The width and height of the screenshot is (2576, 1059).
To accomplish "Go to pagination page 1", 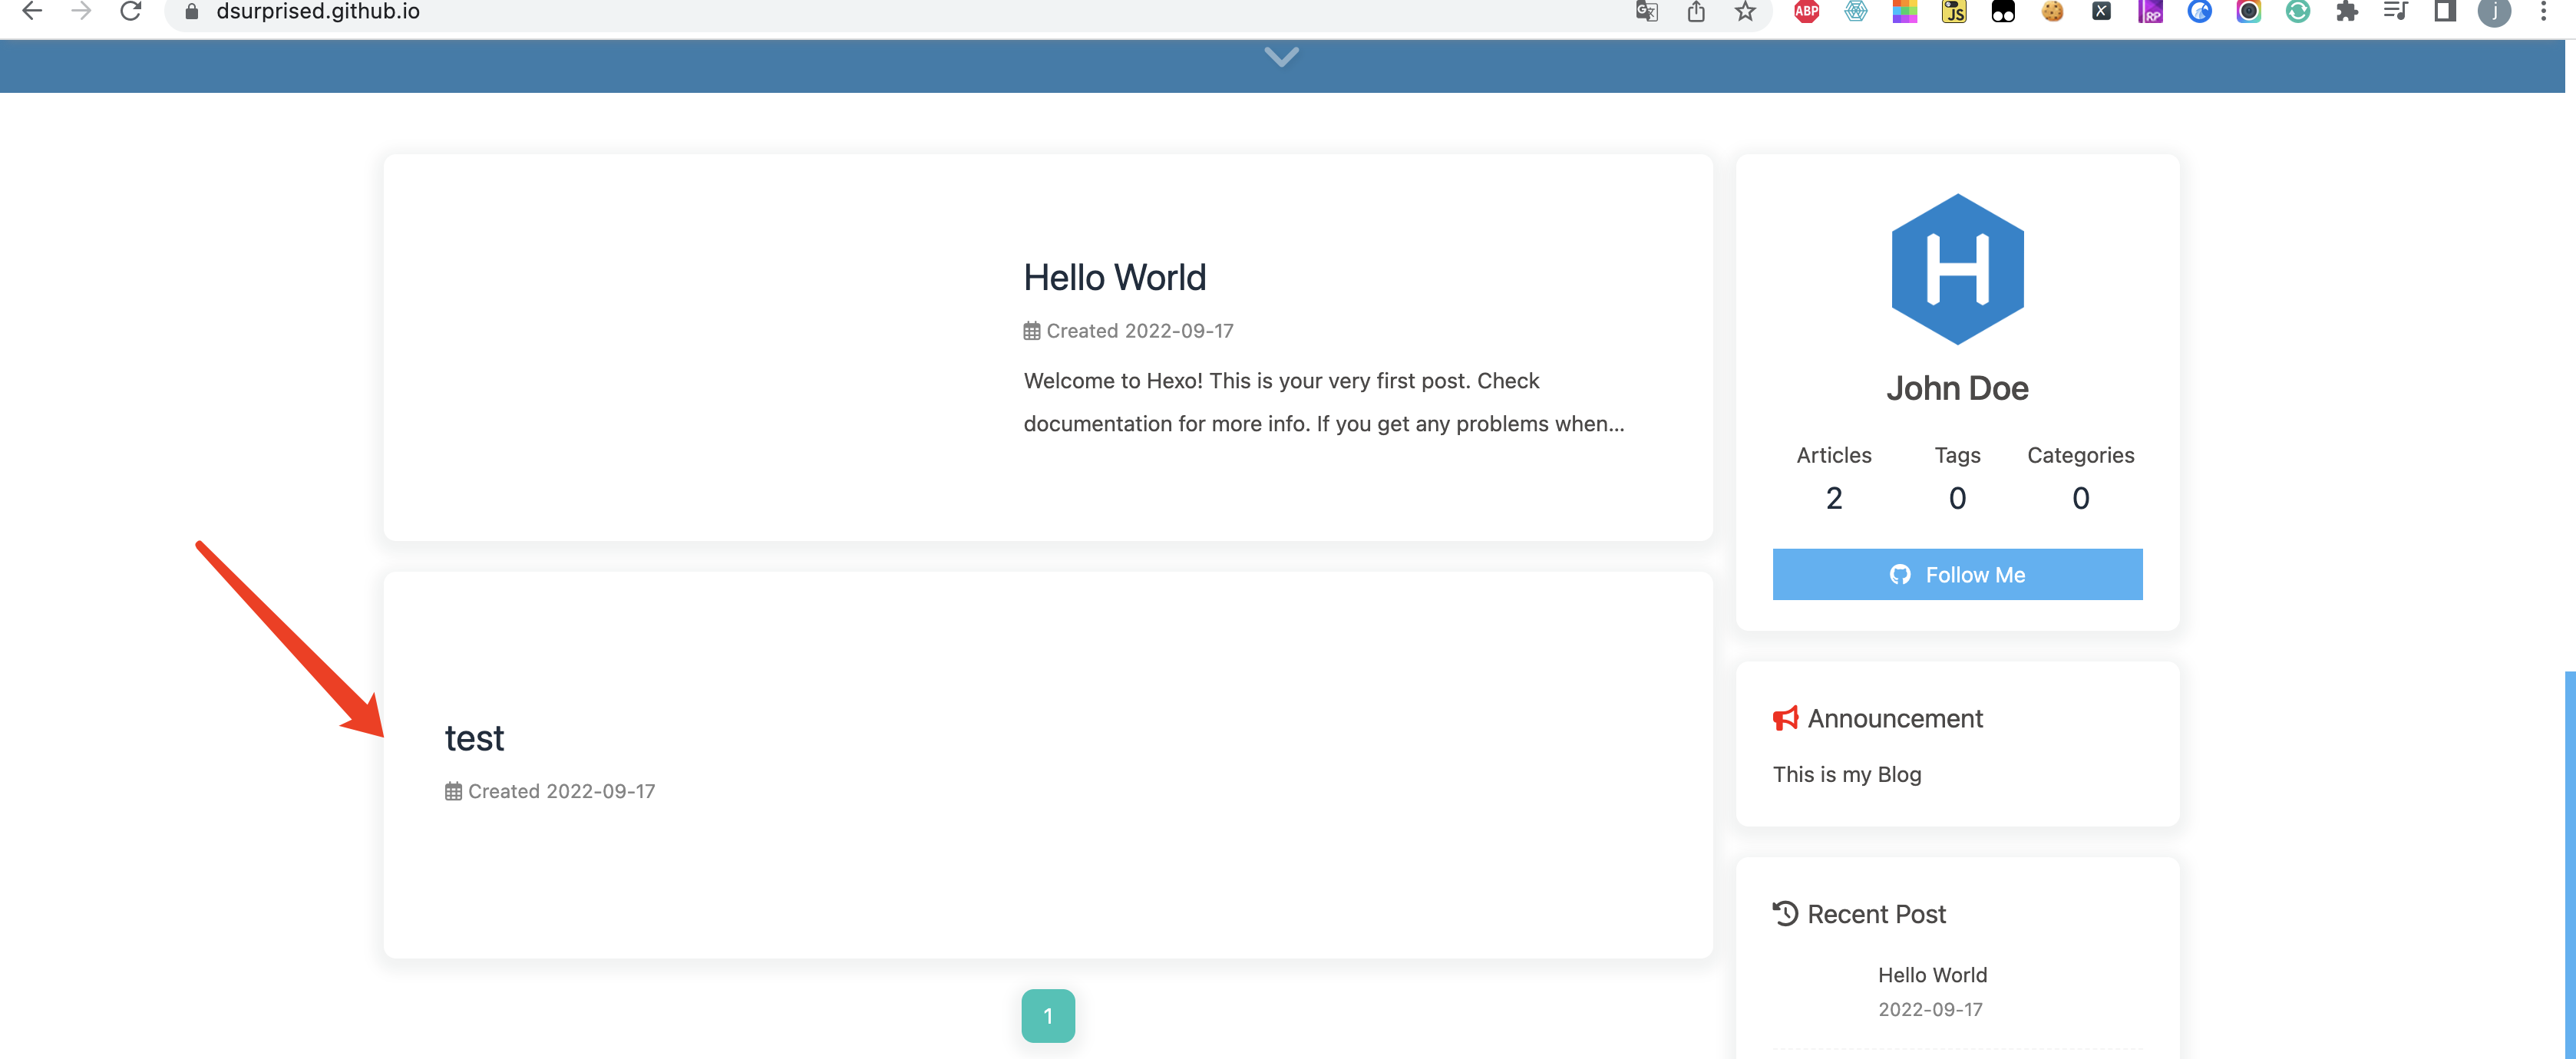I will tap(1047, 1016).
